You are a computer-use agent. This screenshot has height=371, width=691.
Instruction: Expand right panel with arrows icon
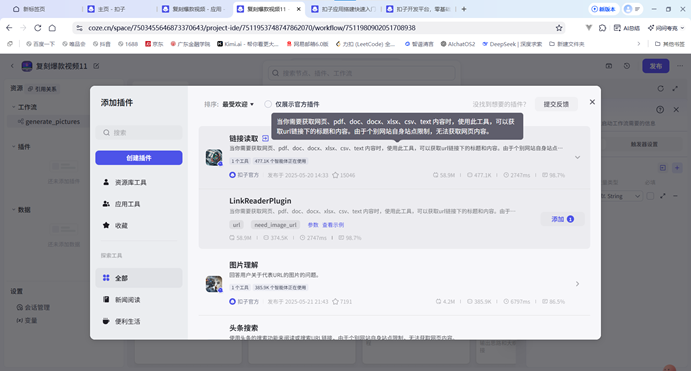pos(675,89)
